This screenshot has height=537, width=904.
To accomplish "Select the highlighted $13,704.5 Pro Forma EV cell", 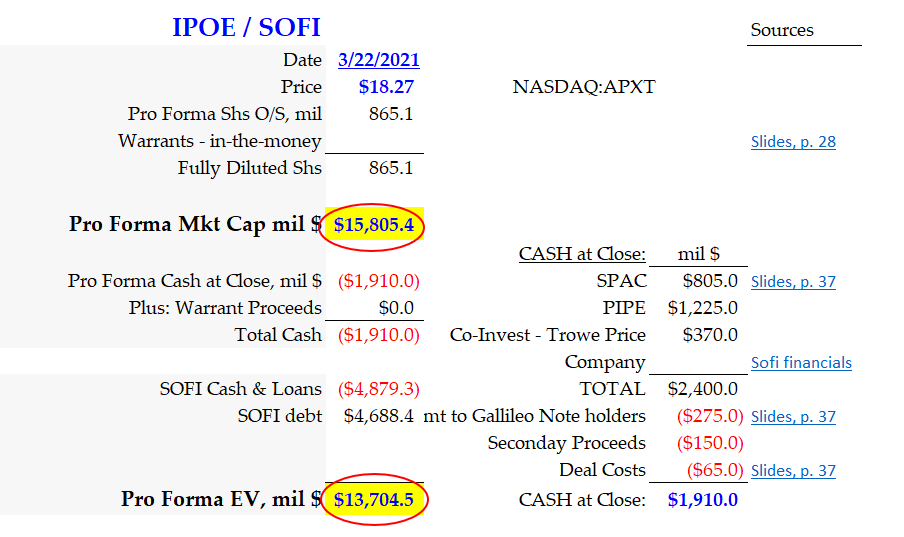I will click(374, 499).
